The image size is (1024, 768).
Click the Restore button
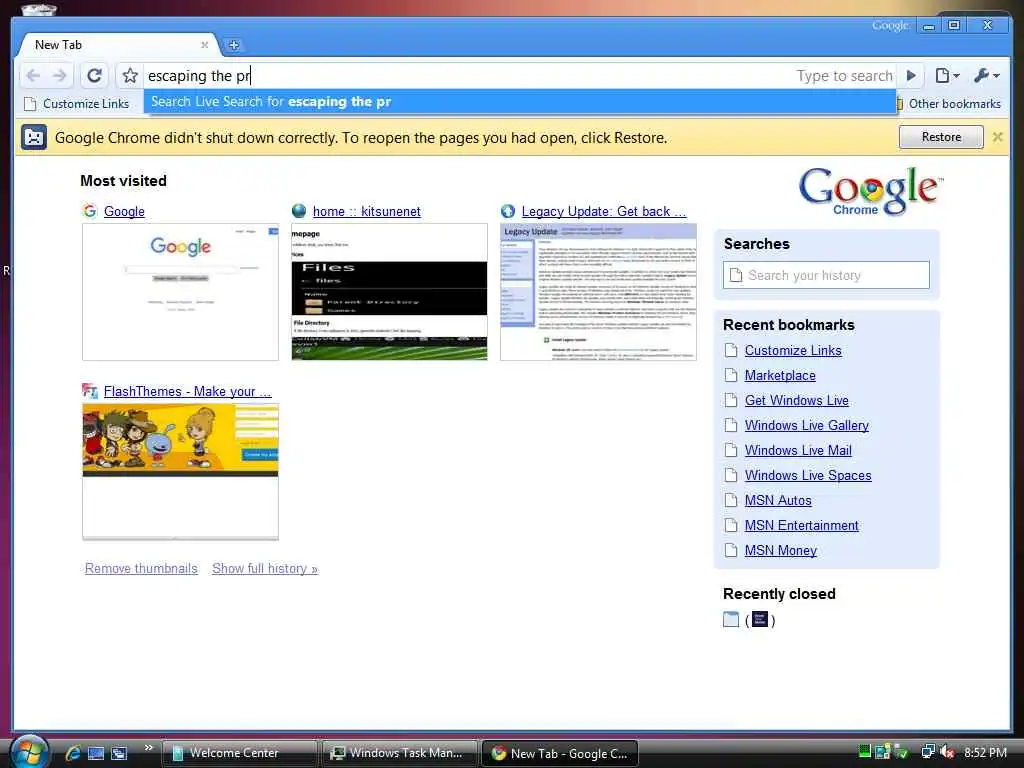941,137
